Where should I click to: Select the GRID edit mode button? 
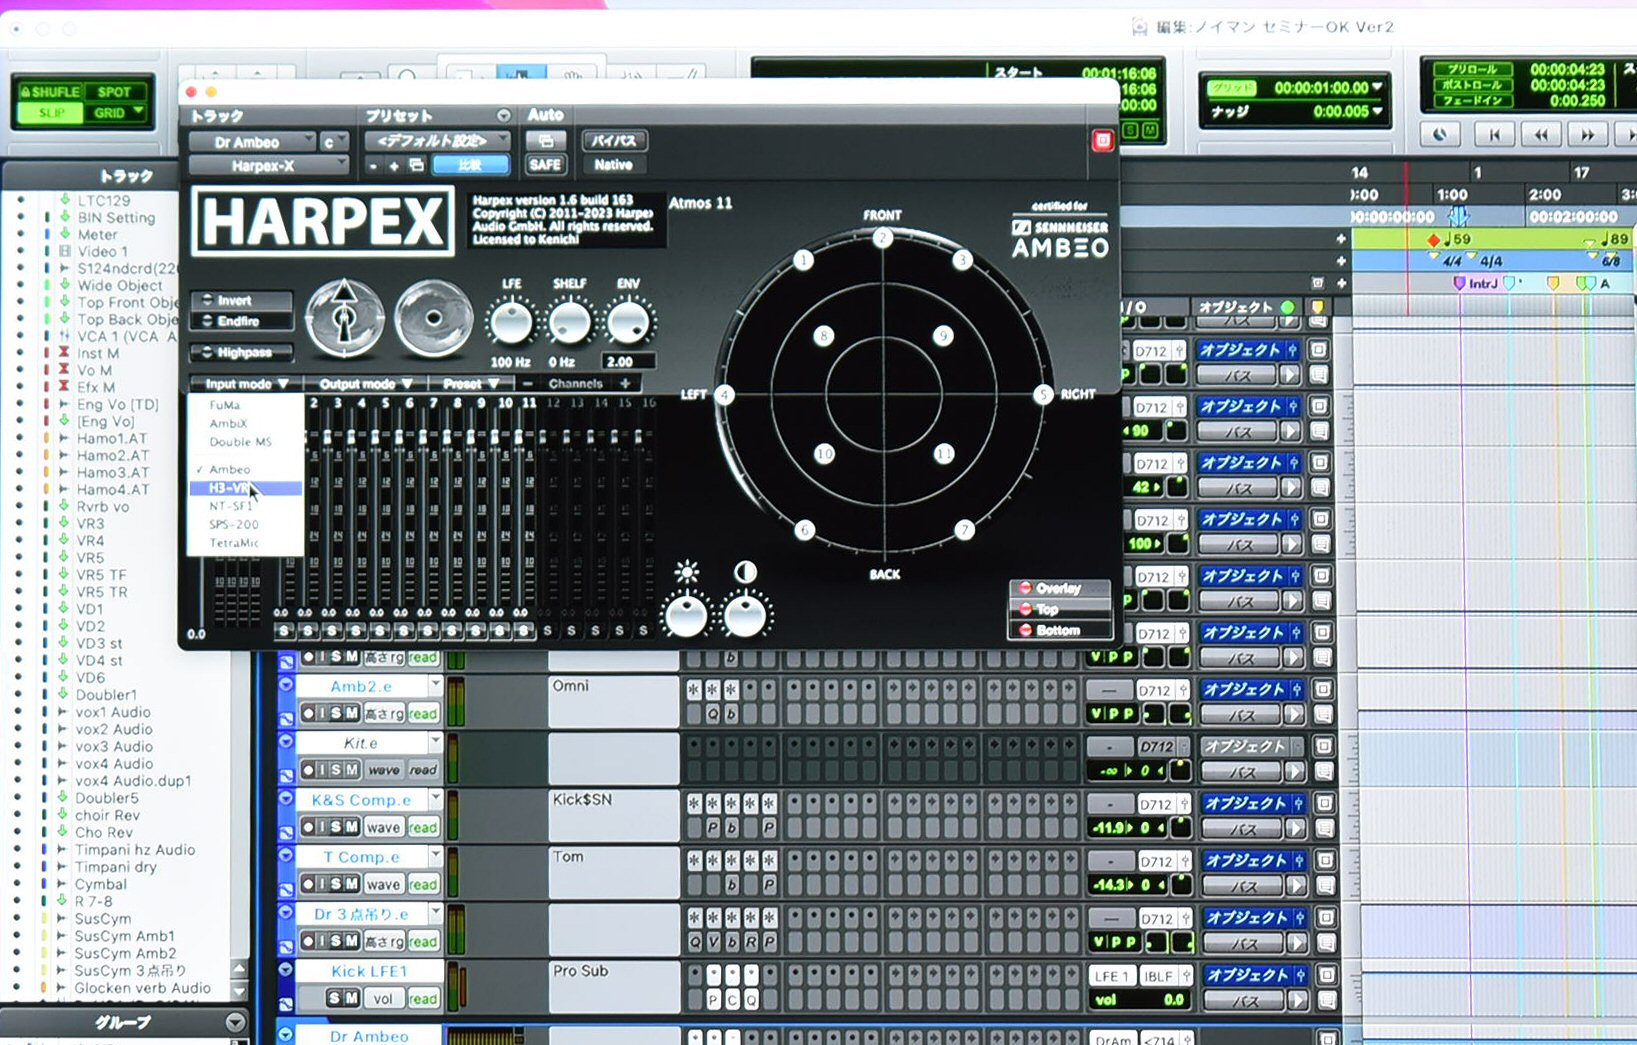pyautogui.click(x=116, y=112)
